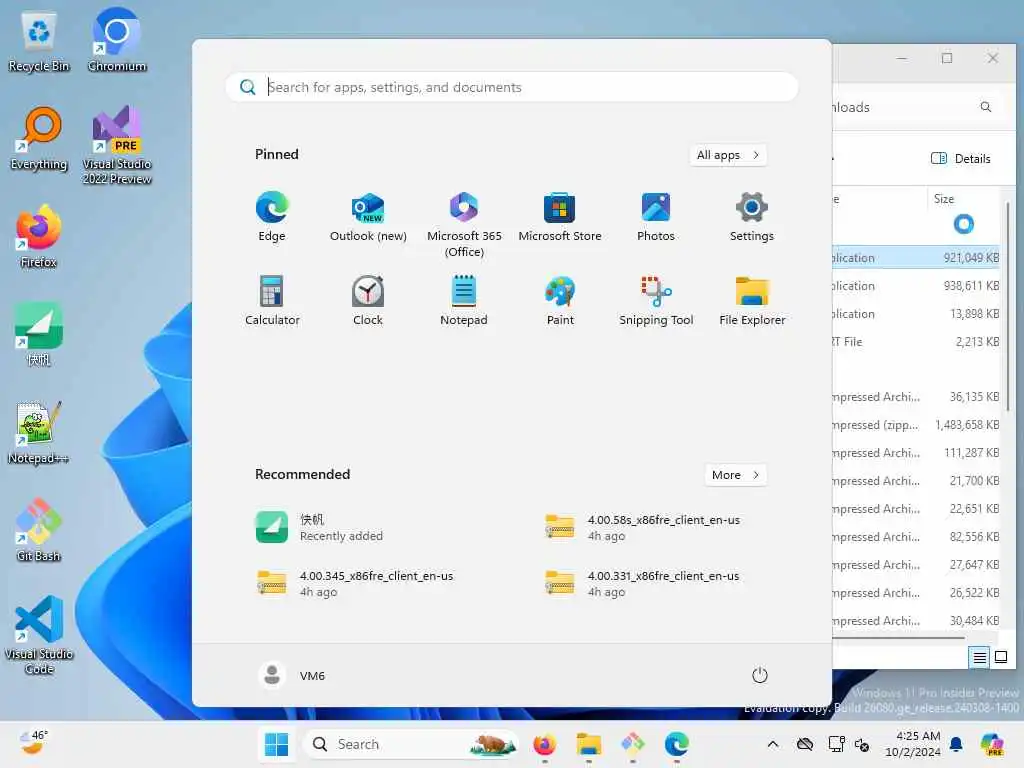
Task: Select Everything desktop shortcut
Action: coord(39,139)
